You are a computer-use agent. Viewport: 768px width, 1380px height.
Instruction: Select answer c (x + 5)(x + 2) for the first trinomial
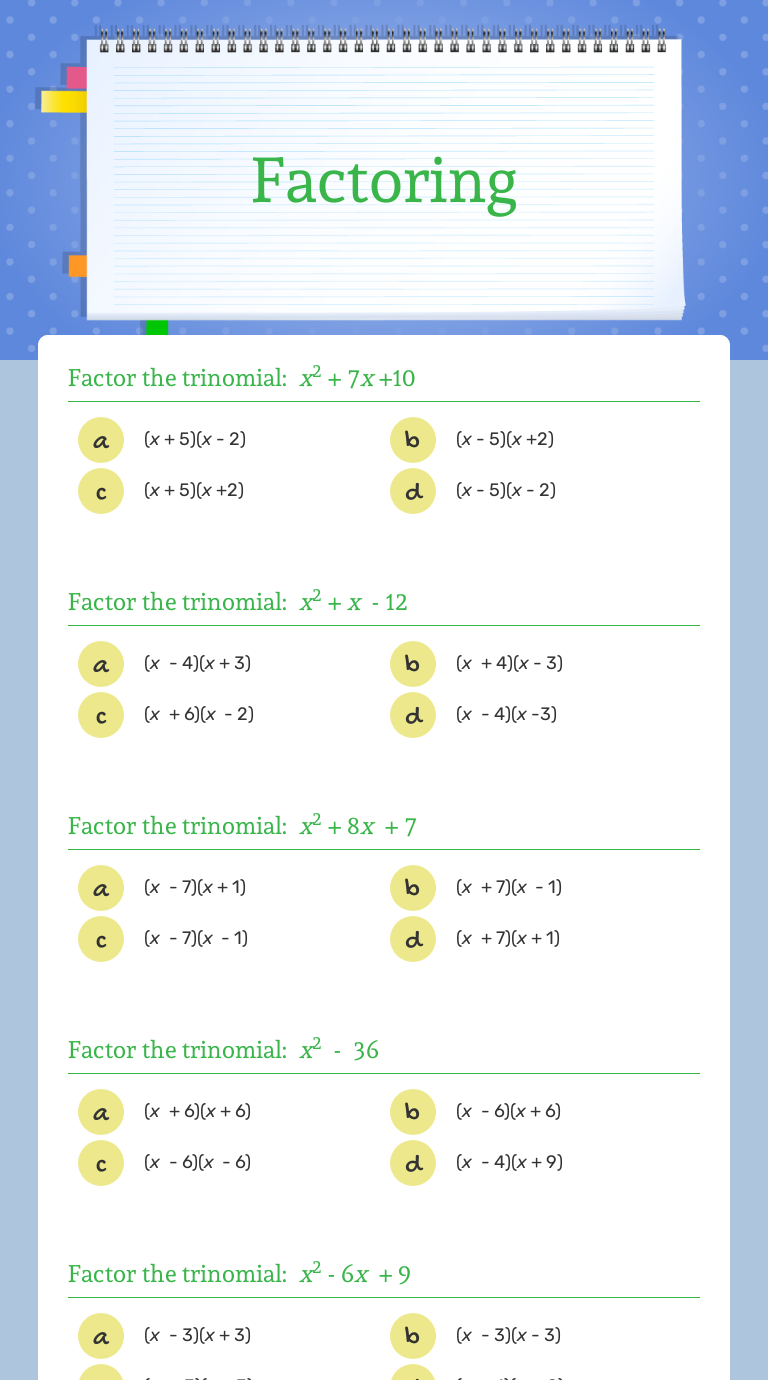click(101, 491)
